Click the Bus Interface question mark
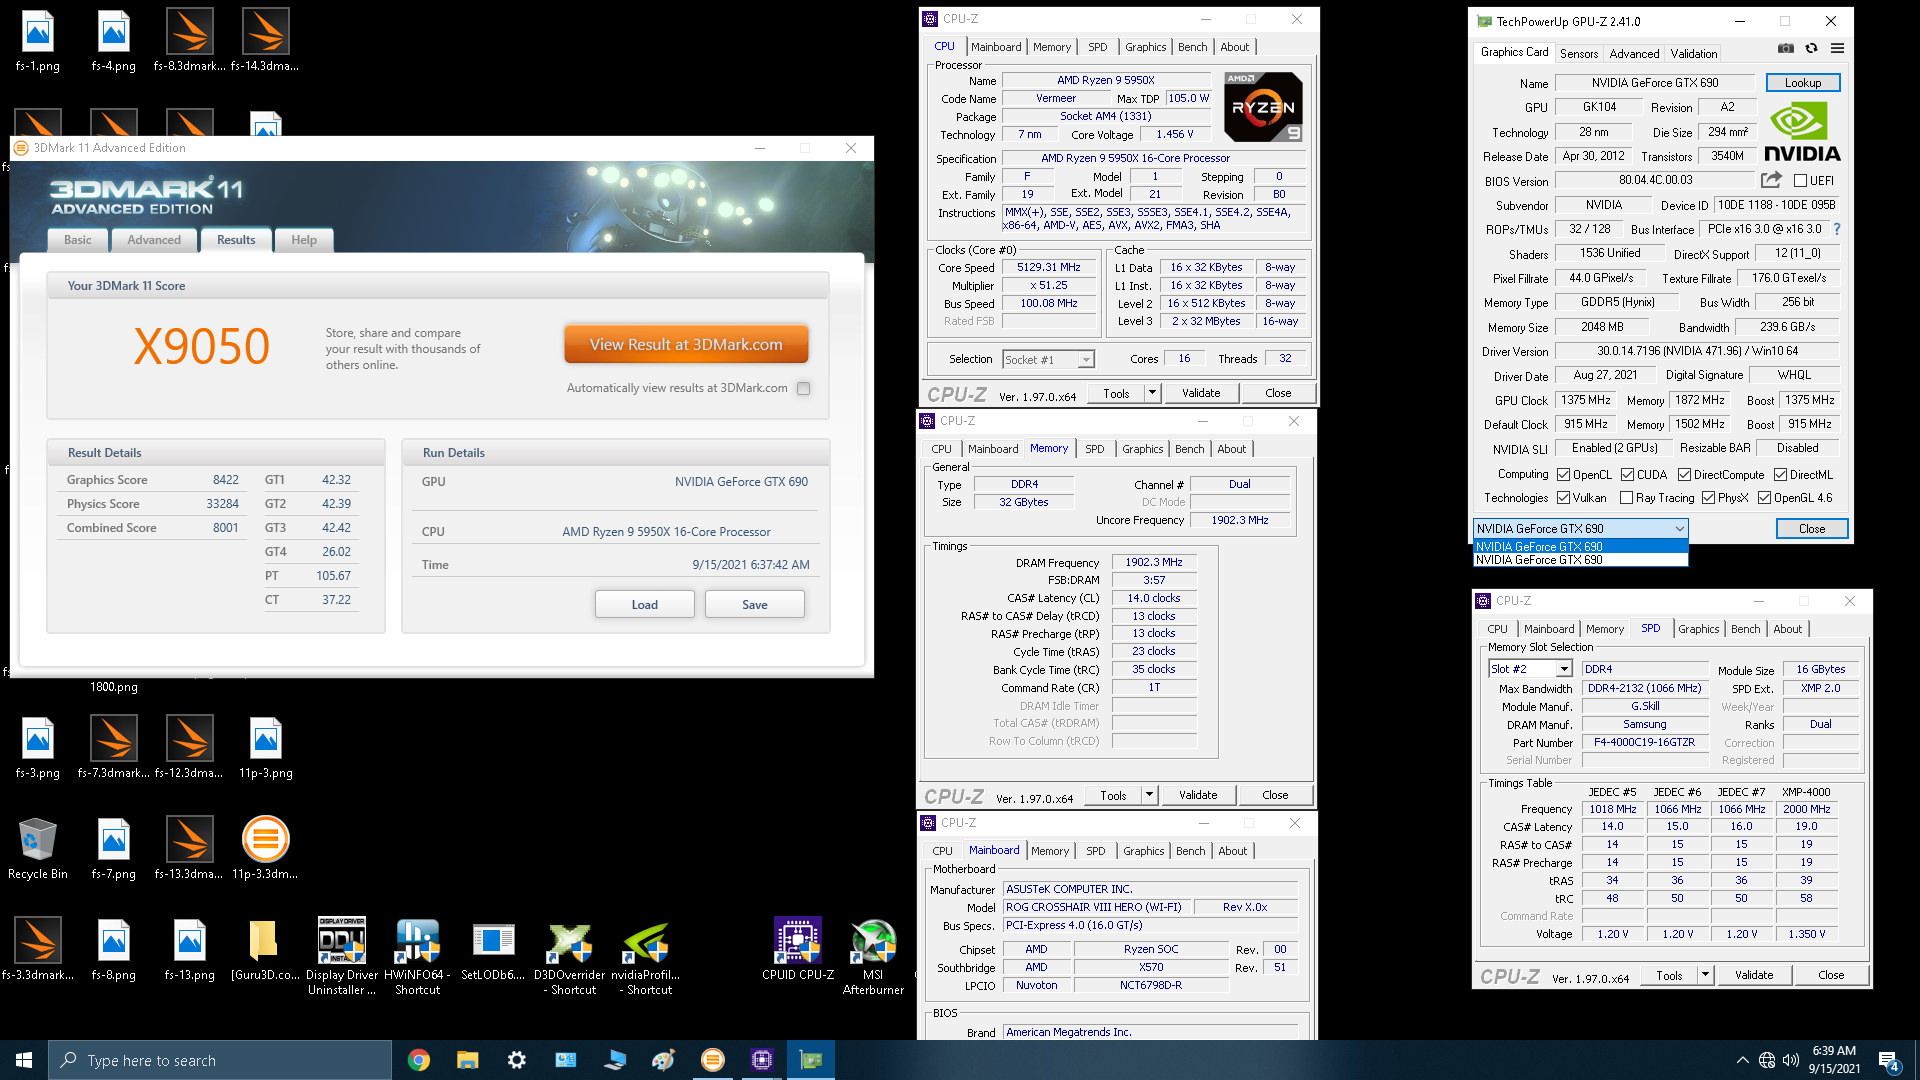The width and height of the screenshot is (1920, 1080). pyautogui.click(x=1837, y=229)
